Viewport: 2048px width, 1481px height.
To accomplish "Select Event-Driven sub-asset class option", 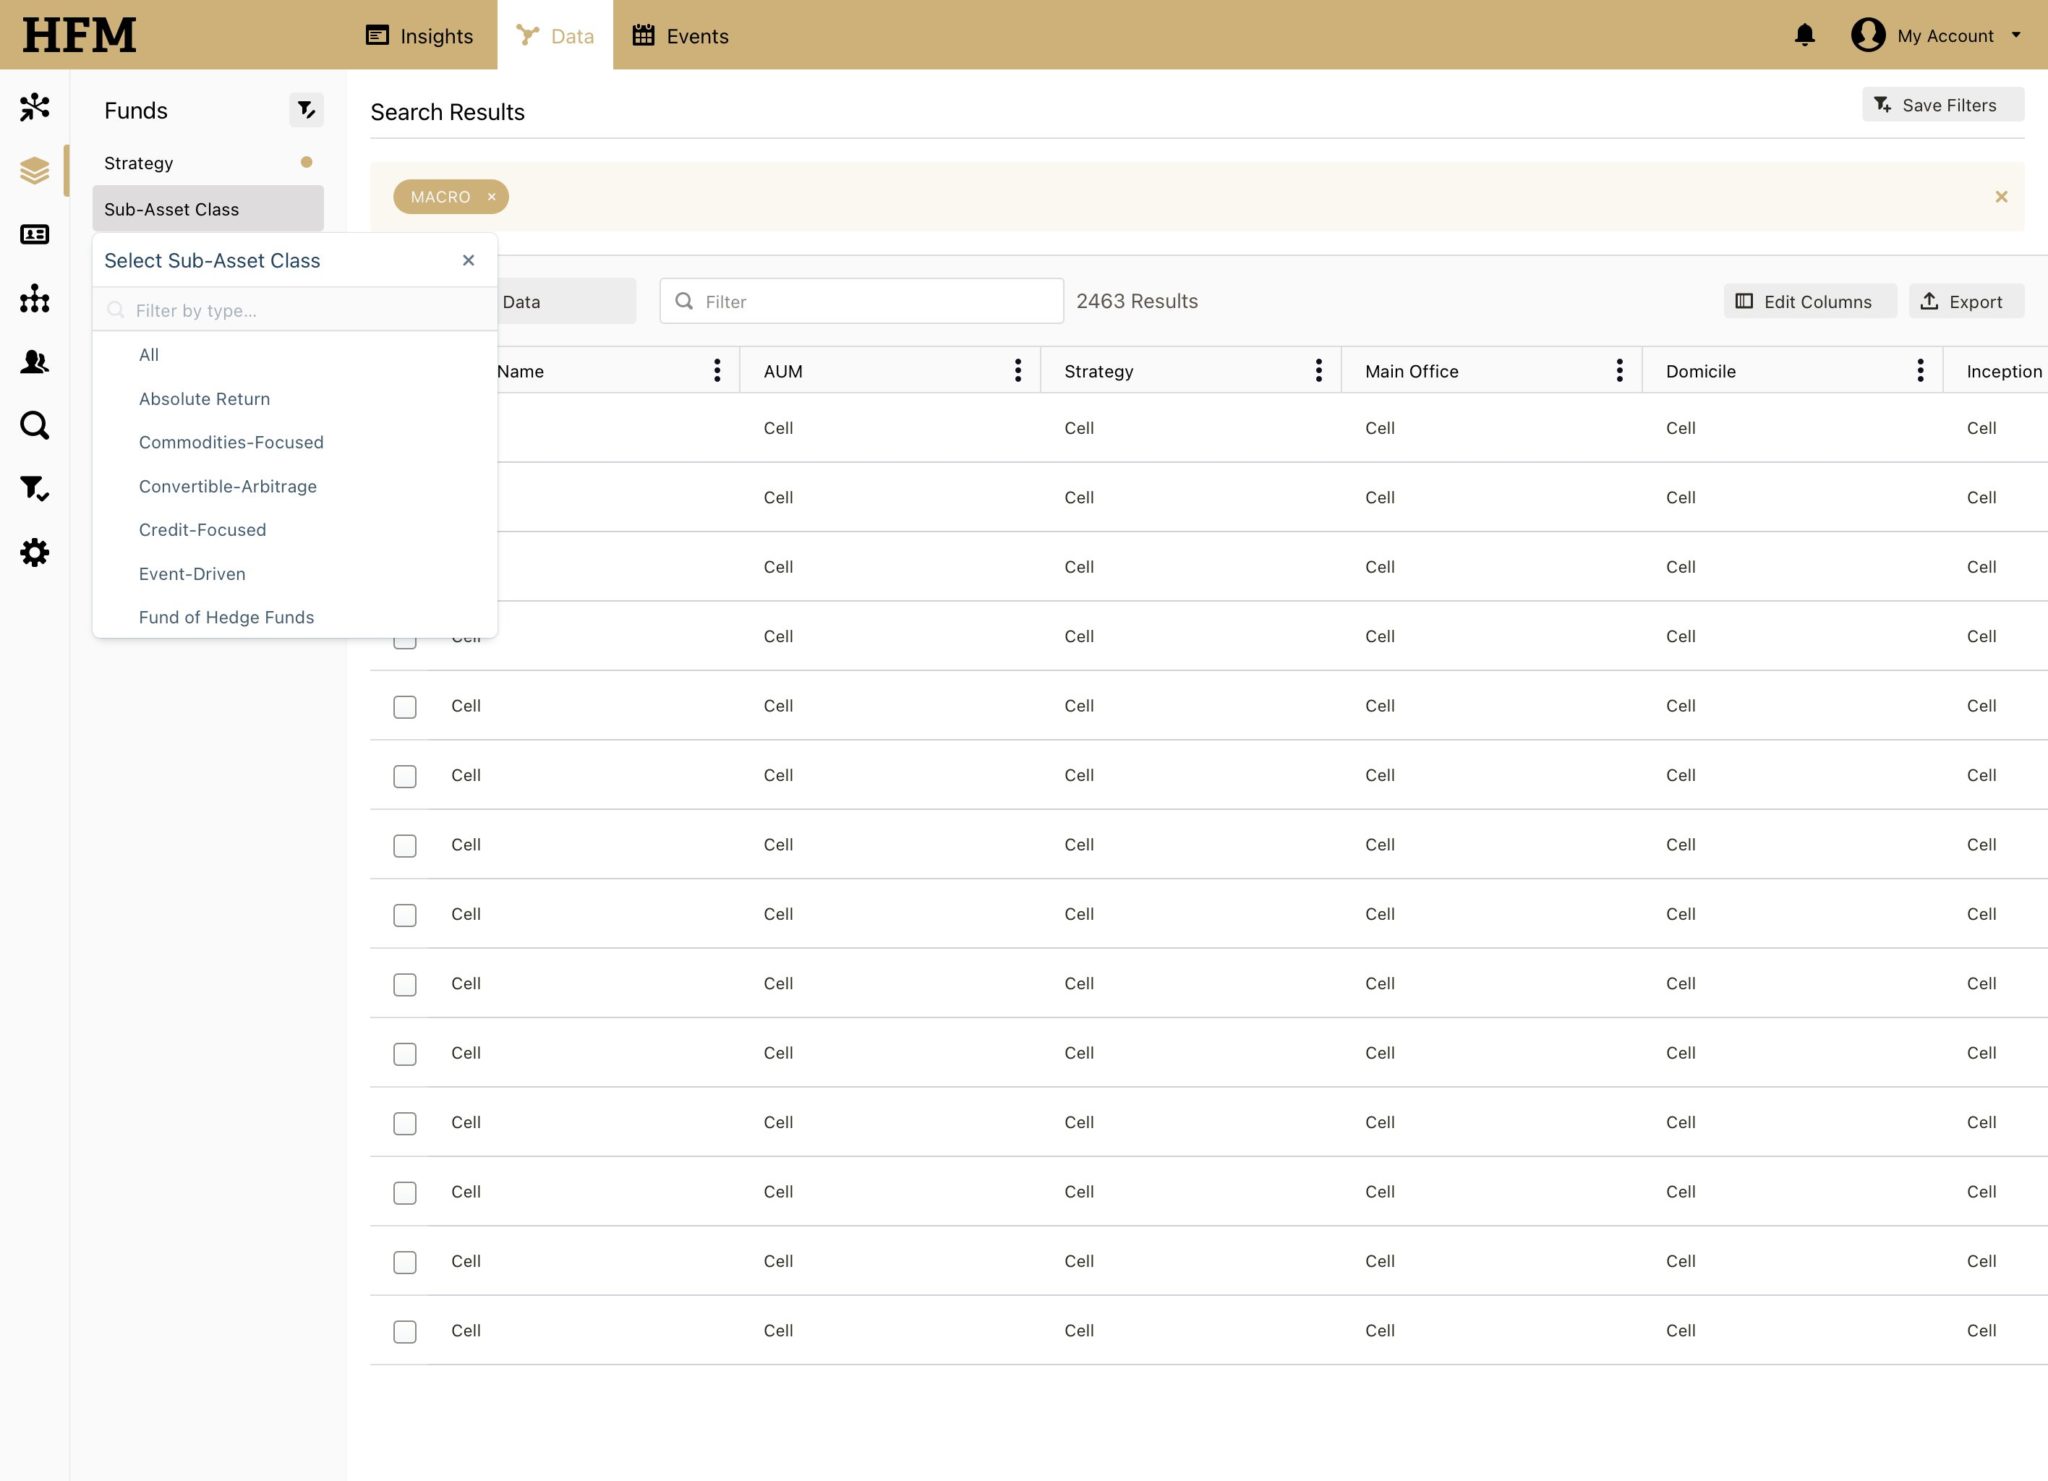I will (192, 574).
